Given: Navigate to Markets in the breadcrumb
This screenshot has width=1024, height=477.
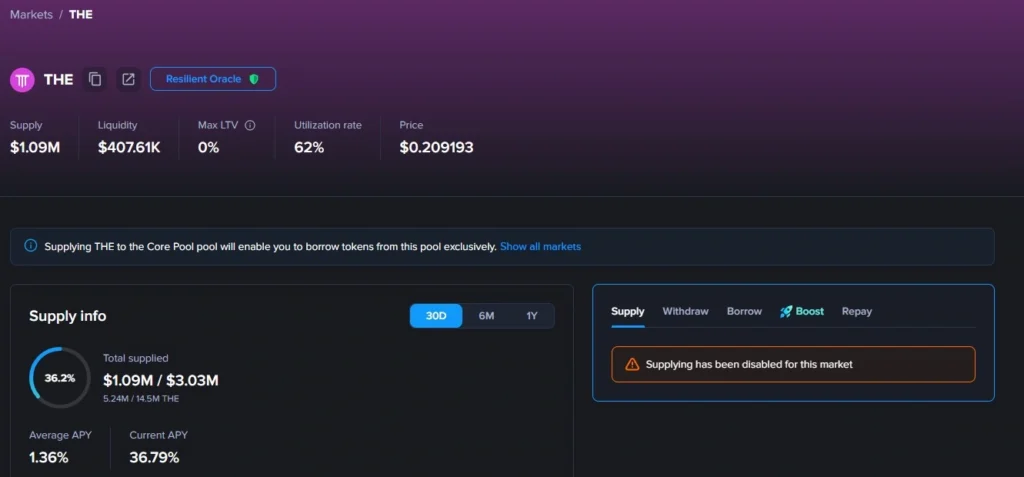Looking at the screenshot, I should click(31, 15).
